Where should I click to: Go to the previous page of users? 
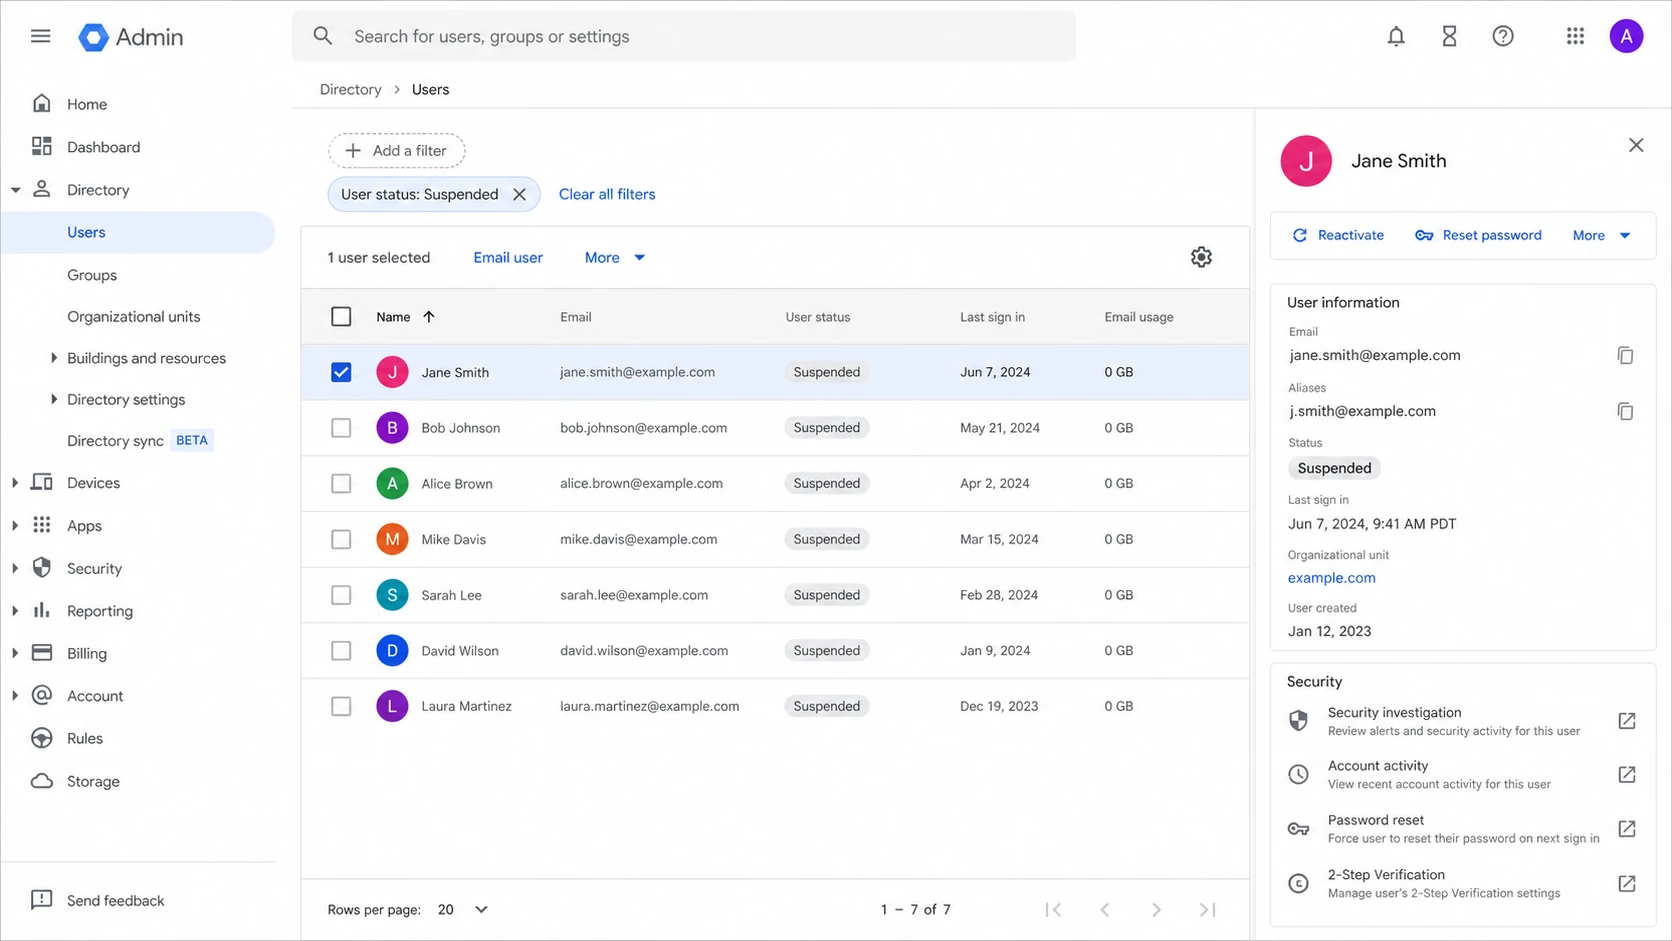[x=1105, y=909]
